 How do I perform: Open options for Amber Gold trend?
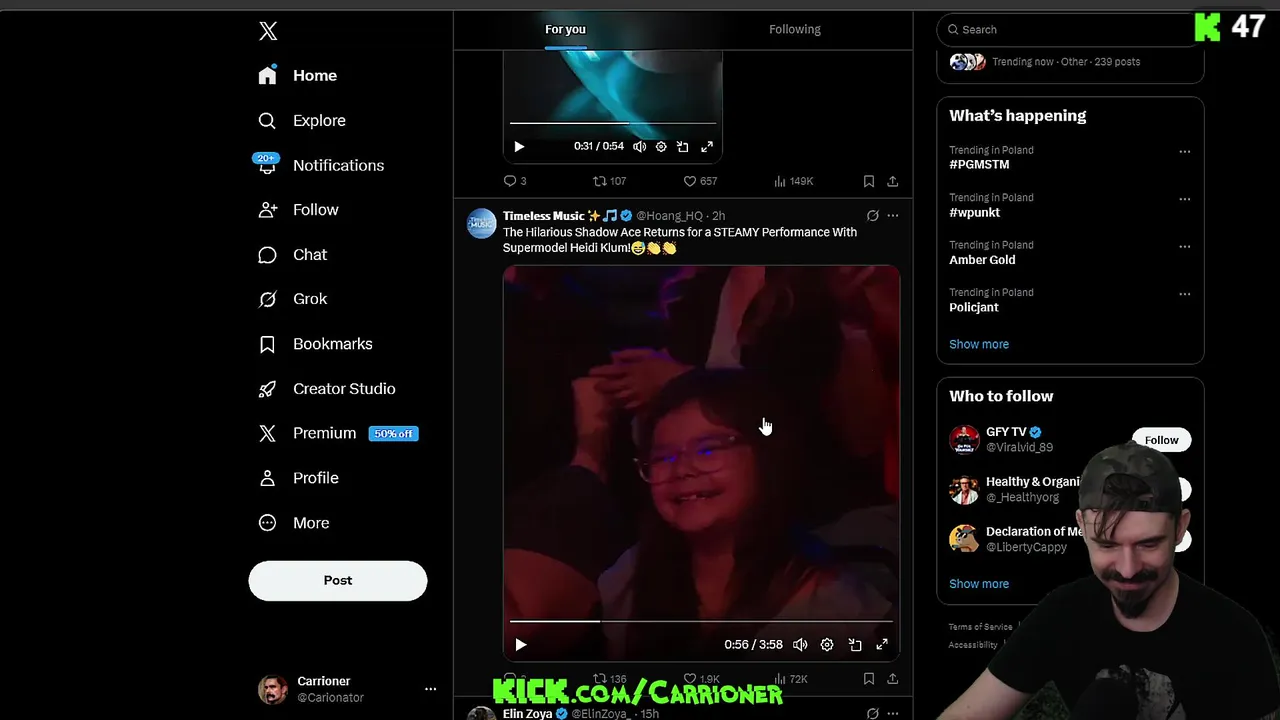click(x=1185, y=246)
